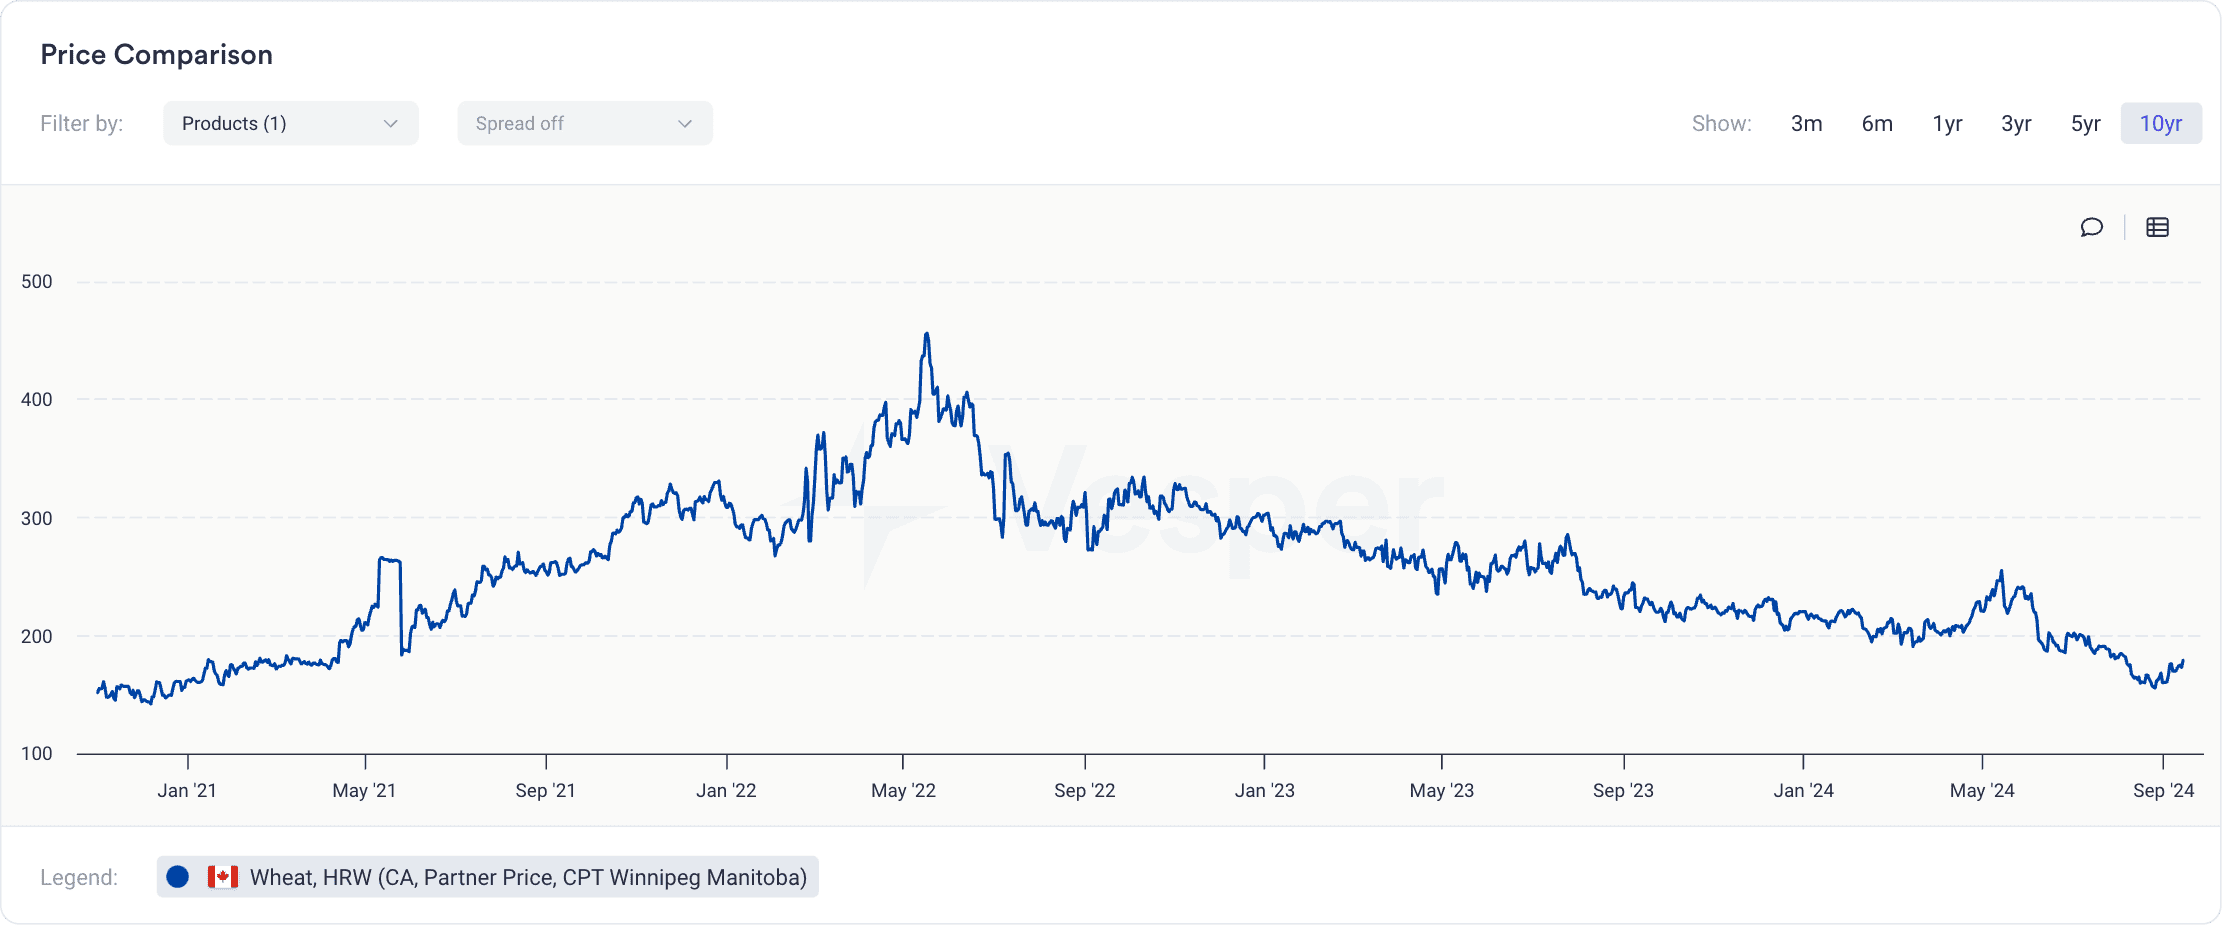This screenshot has width=2222, height=925.
Task: Click the 100 y-axis label
Action: [x=37, y=753]
